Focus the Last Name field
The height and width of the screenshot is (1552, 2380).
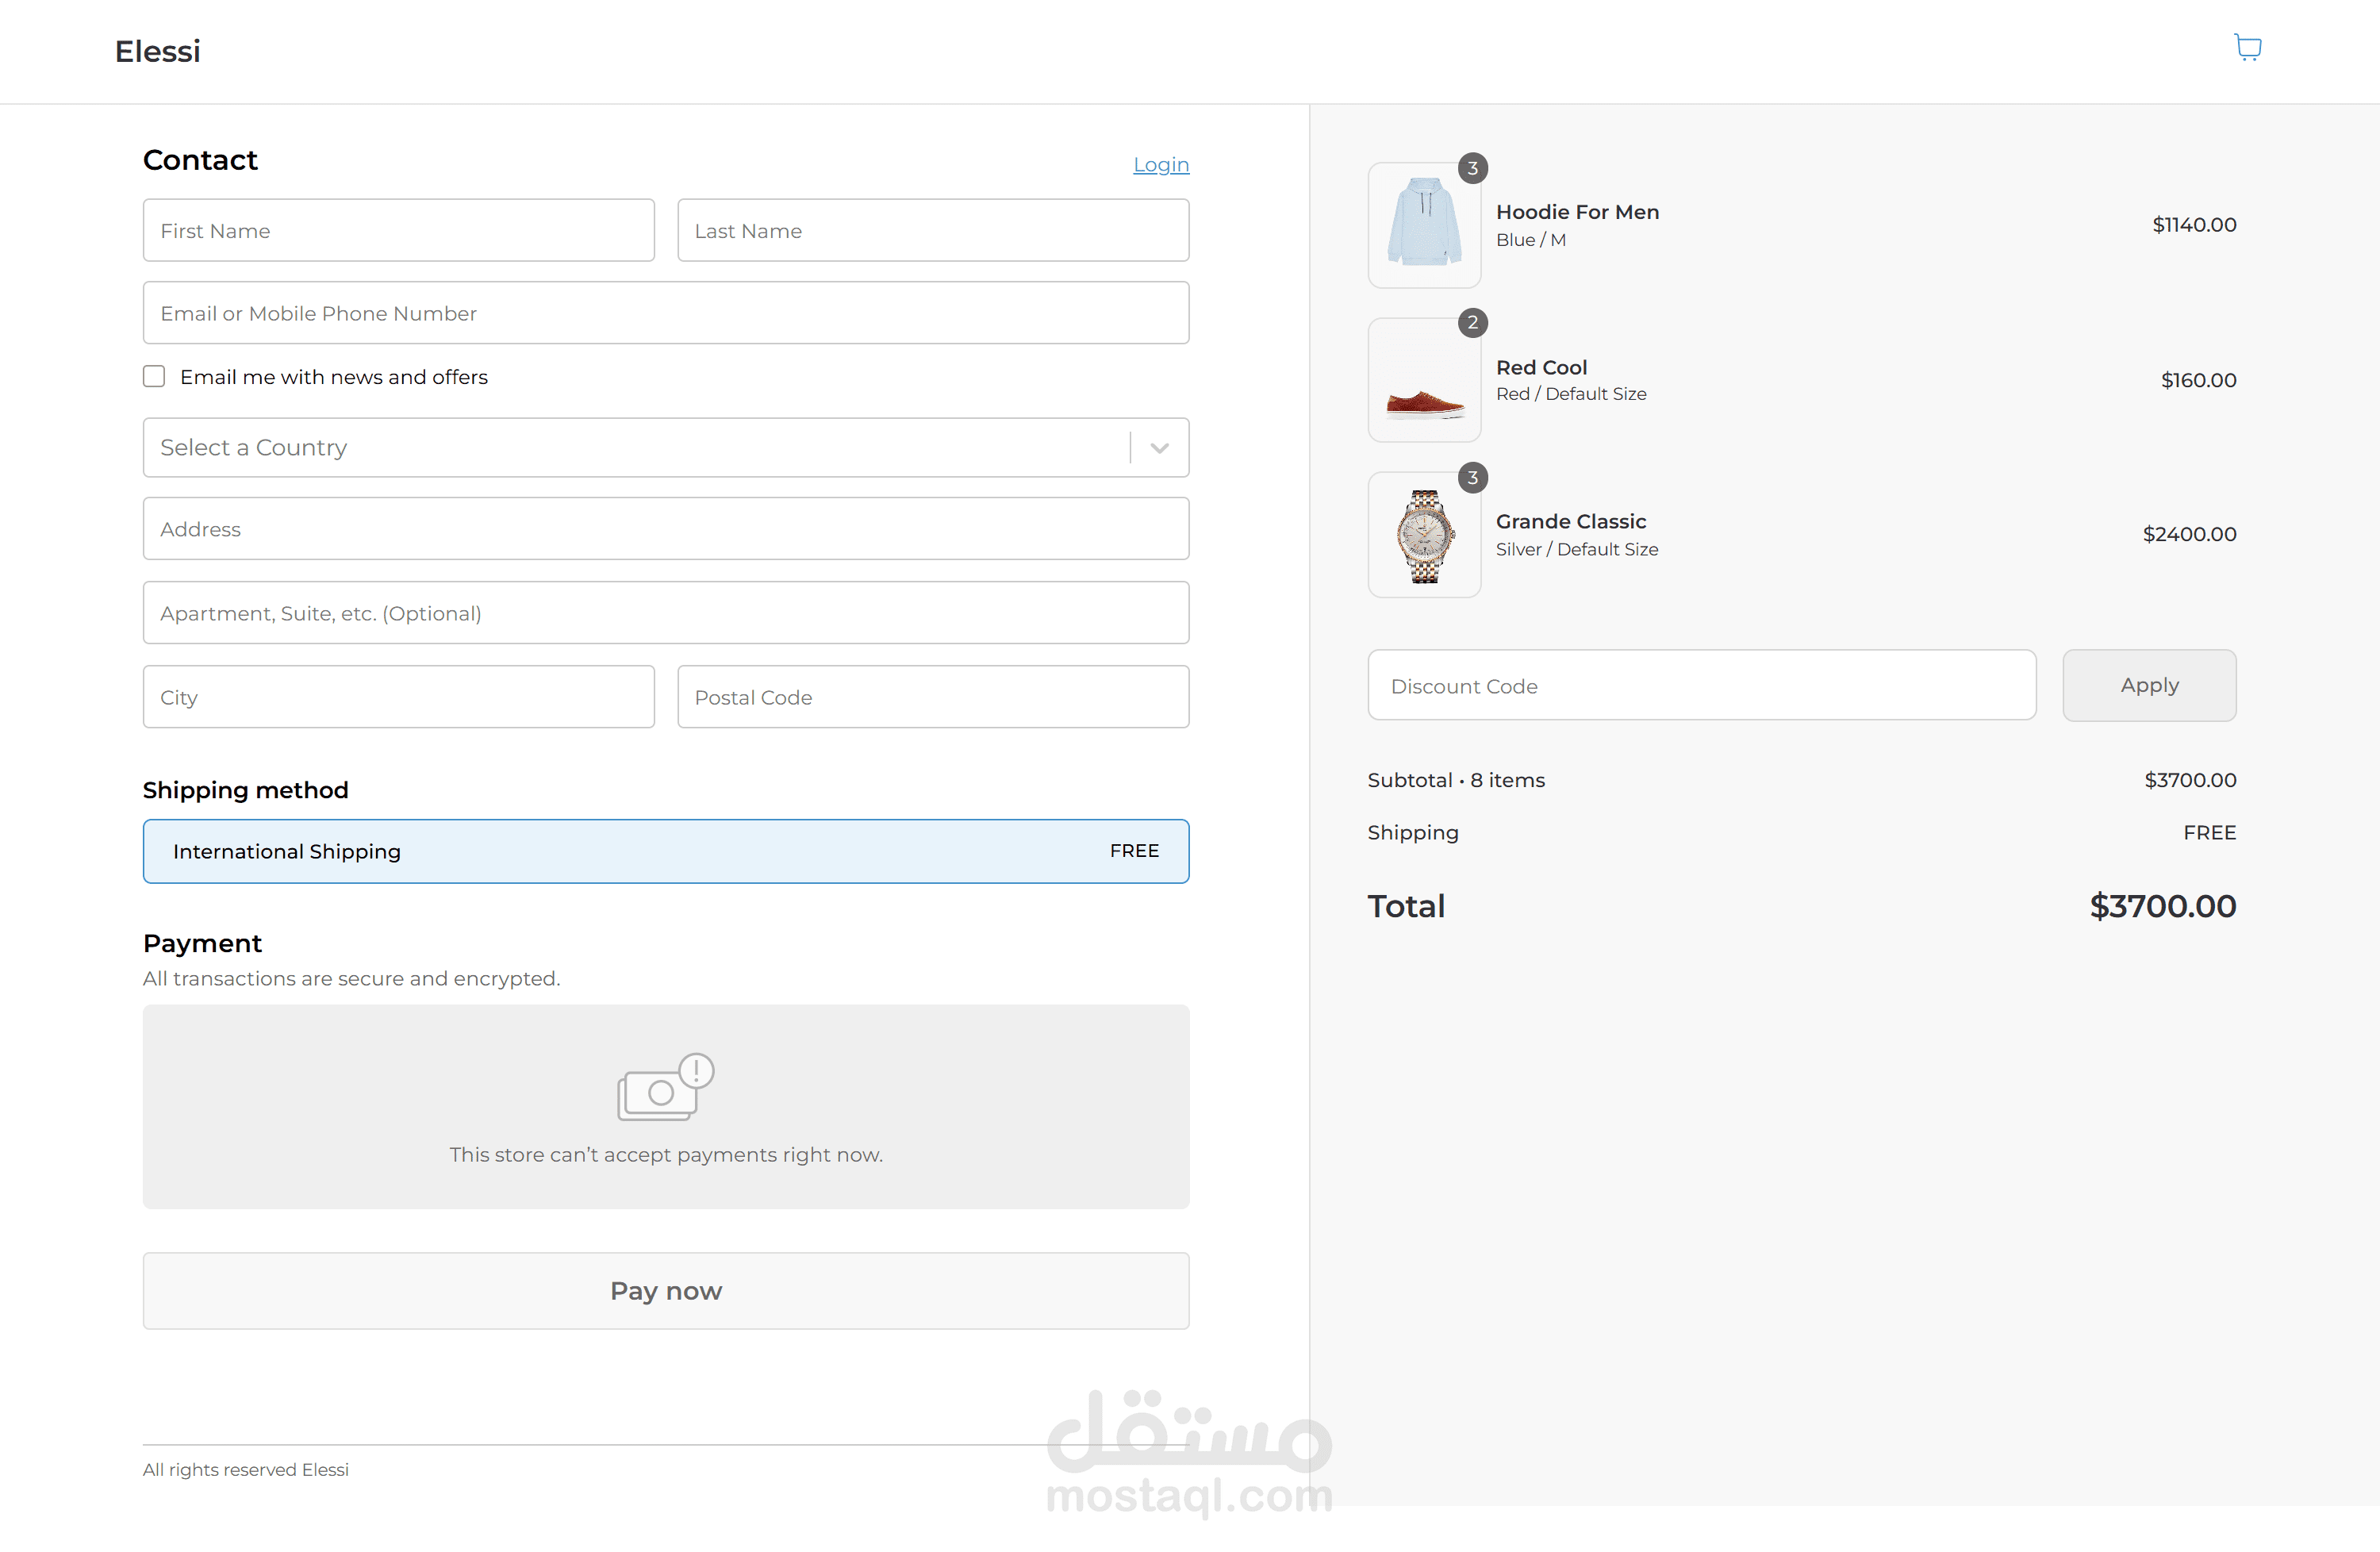click(x=932, y=231)
